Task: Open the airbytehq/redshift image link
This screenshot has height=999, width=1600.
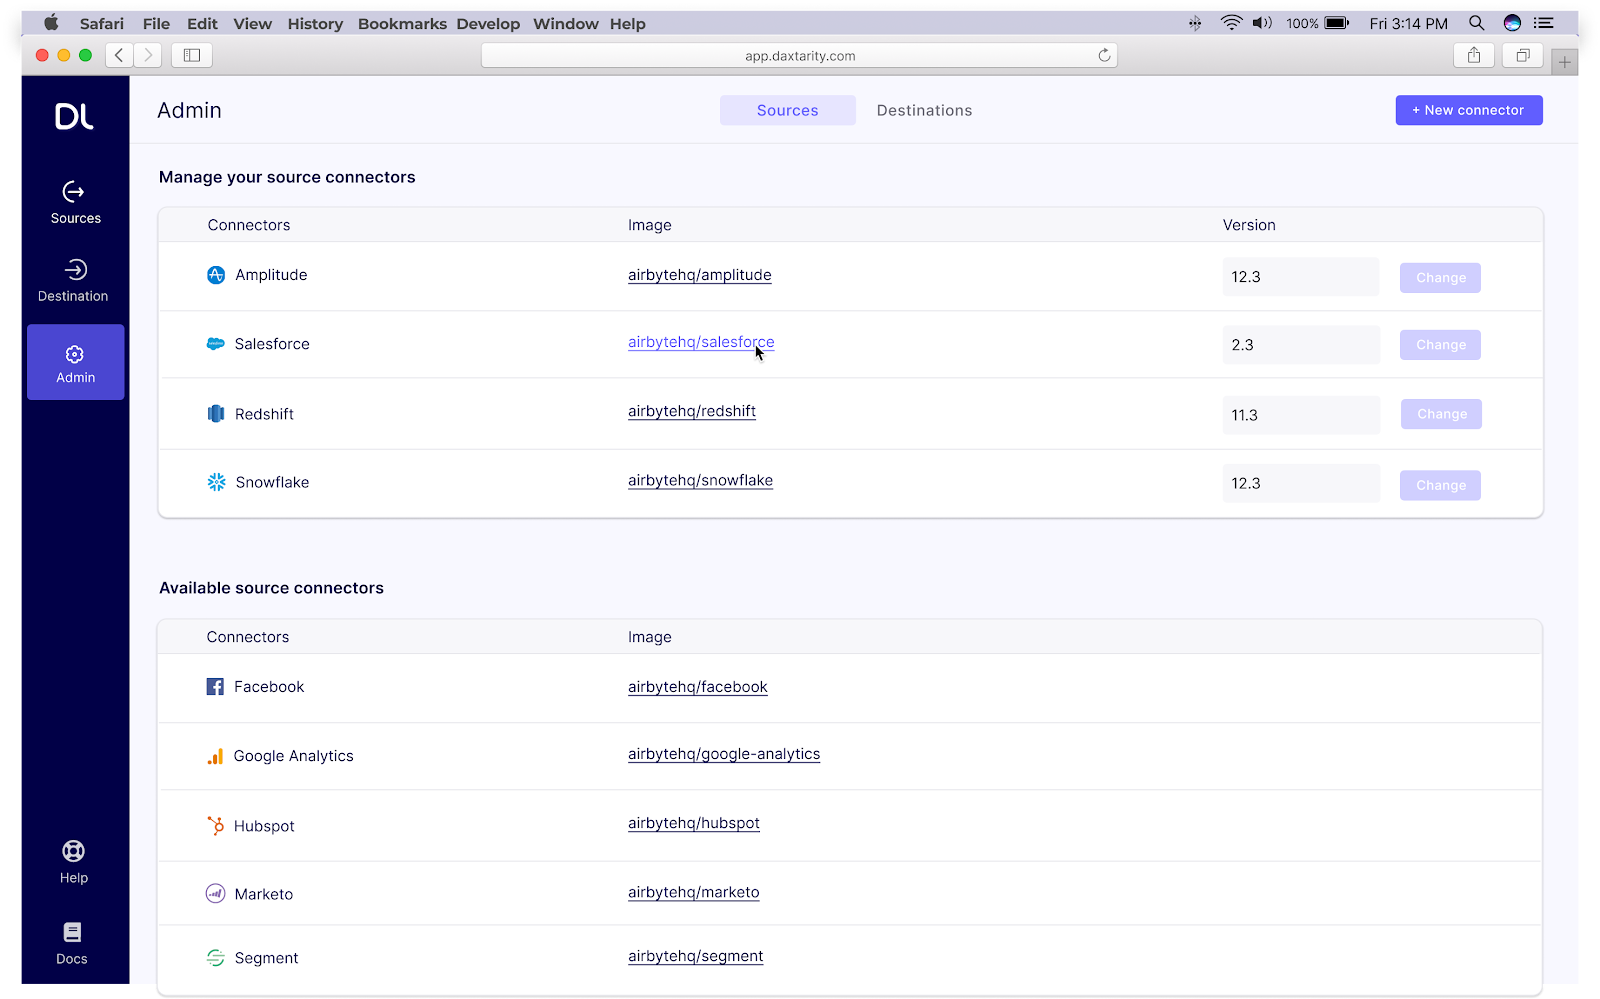Action: [x=692, y=411]
